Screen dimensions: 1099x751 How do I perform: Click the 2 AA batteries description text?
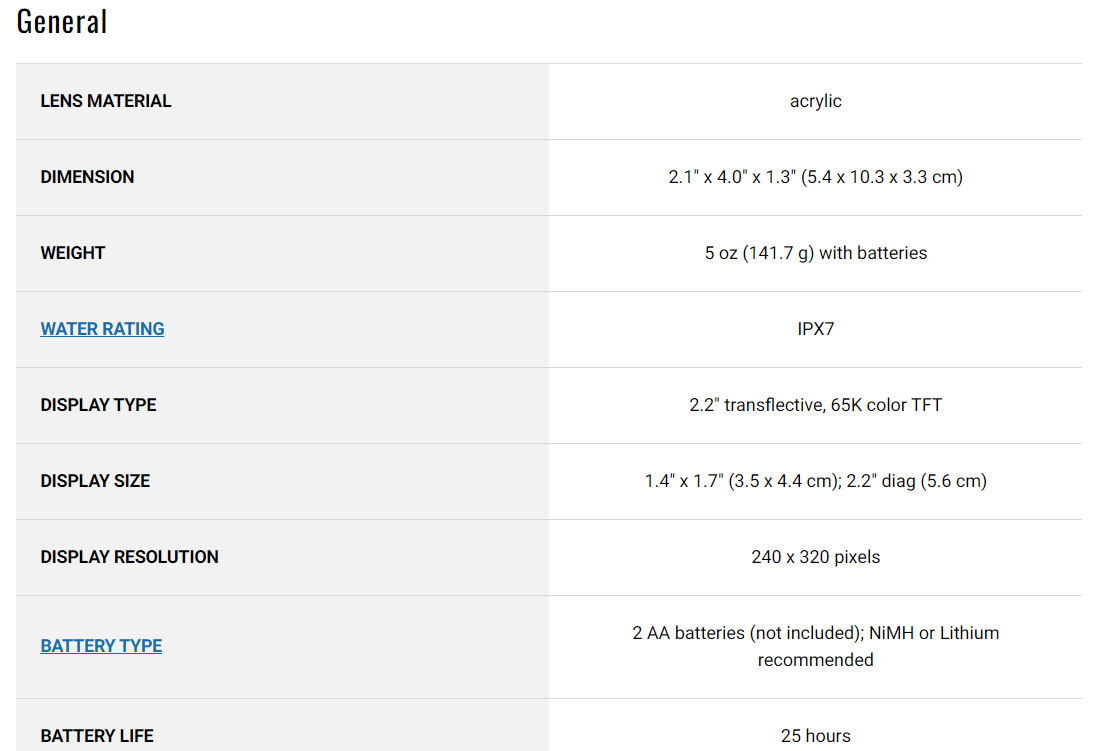pyautogui.click(x=815, y=633)
